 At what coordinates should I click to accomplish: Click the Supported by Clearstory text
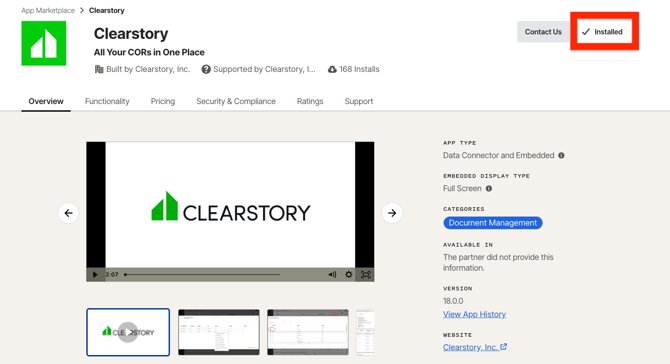[264, 69]
